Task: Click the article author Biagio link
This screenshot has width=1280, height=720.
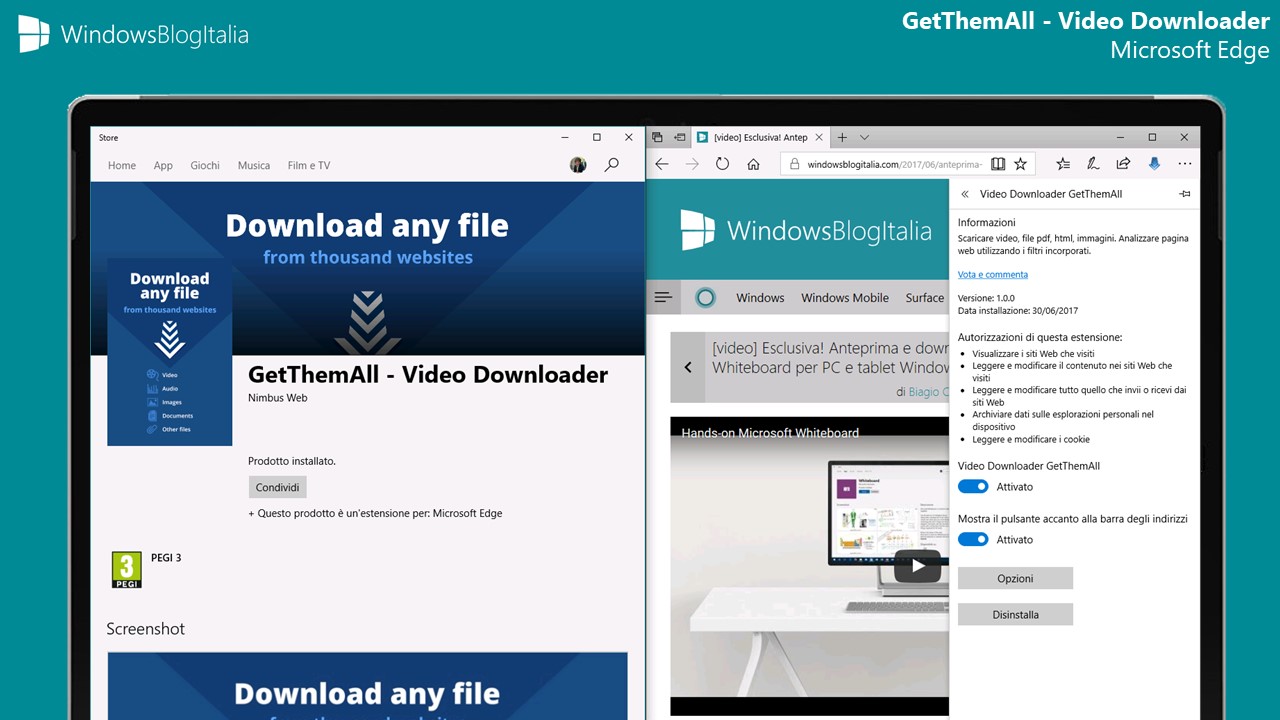Action: pyautogui.click(x=928, y=392)
